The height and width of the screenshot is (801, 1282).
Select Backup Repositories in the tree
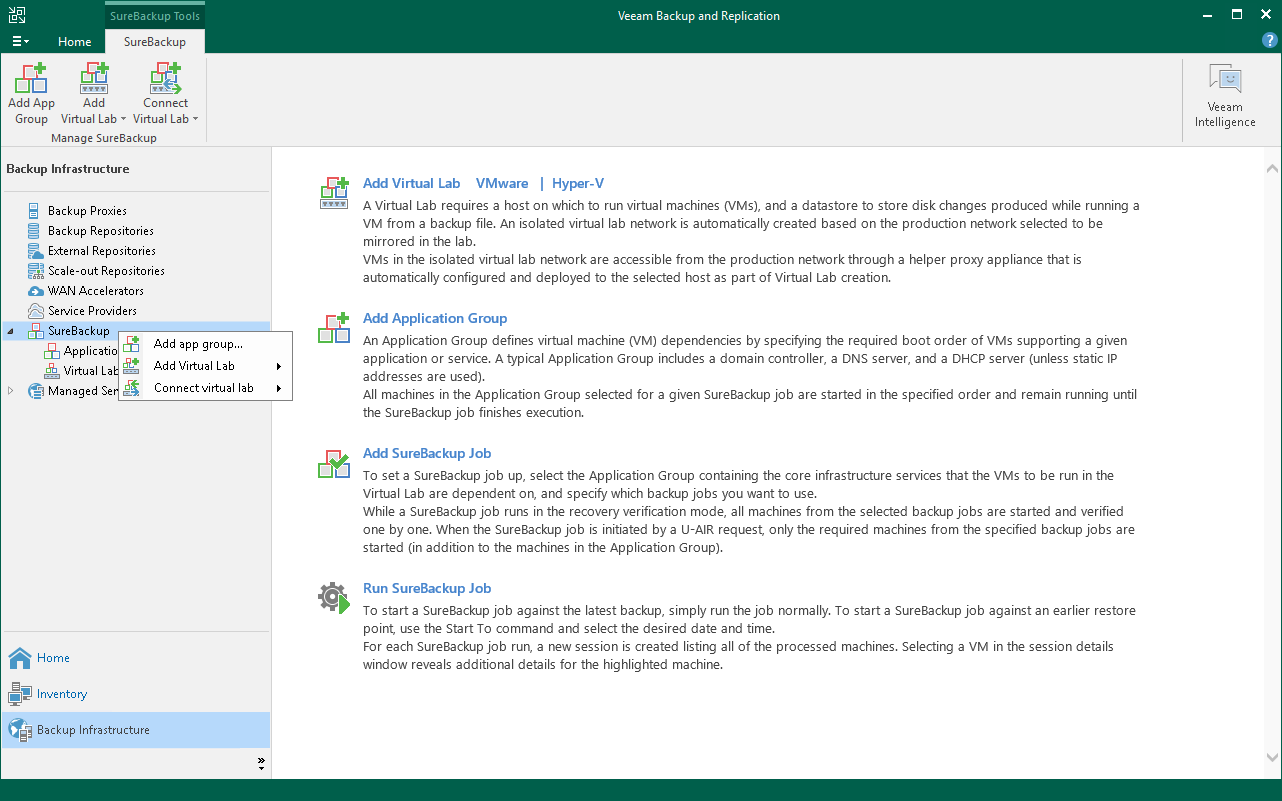101,231
